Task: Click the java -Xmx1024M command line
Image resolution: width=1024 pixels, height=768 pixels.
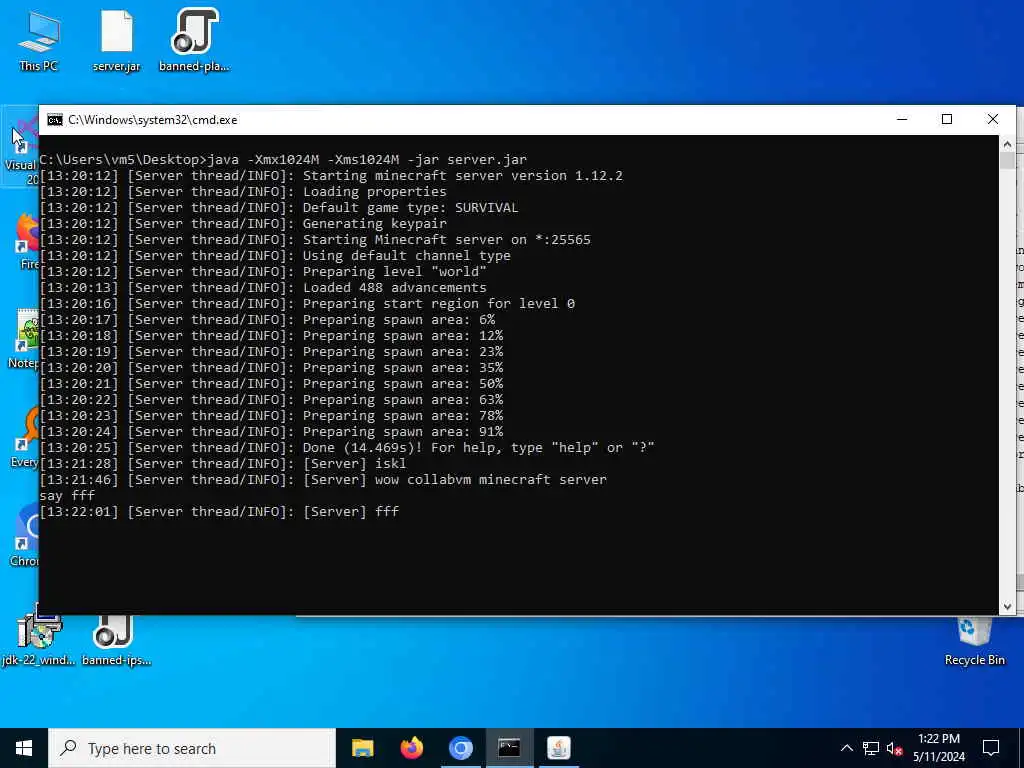Action: pyautogui.click(x=283, y=159)
